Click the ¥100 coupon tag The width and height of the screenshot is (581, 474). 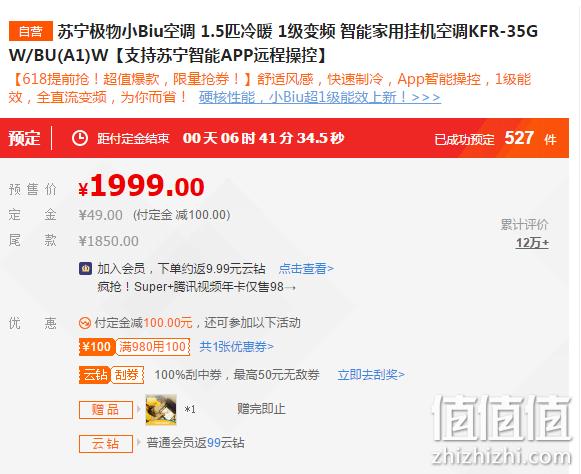coord(97,347)
